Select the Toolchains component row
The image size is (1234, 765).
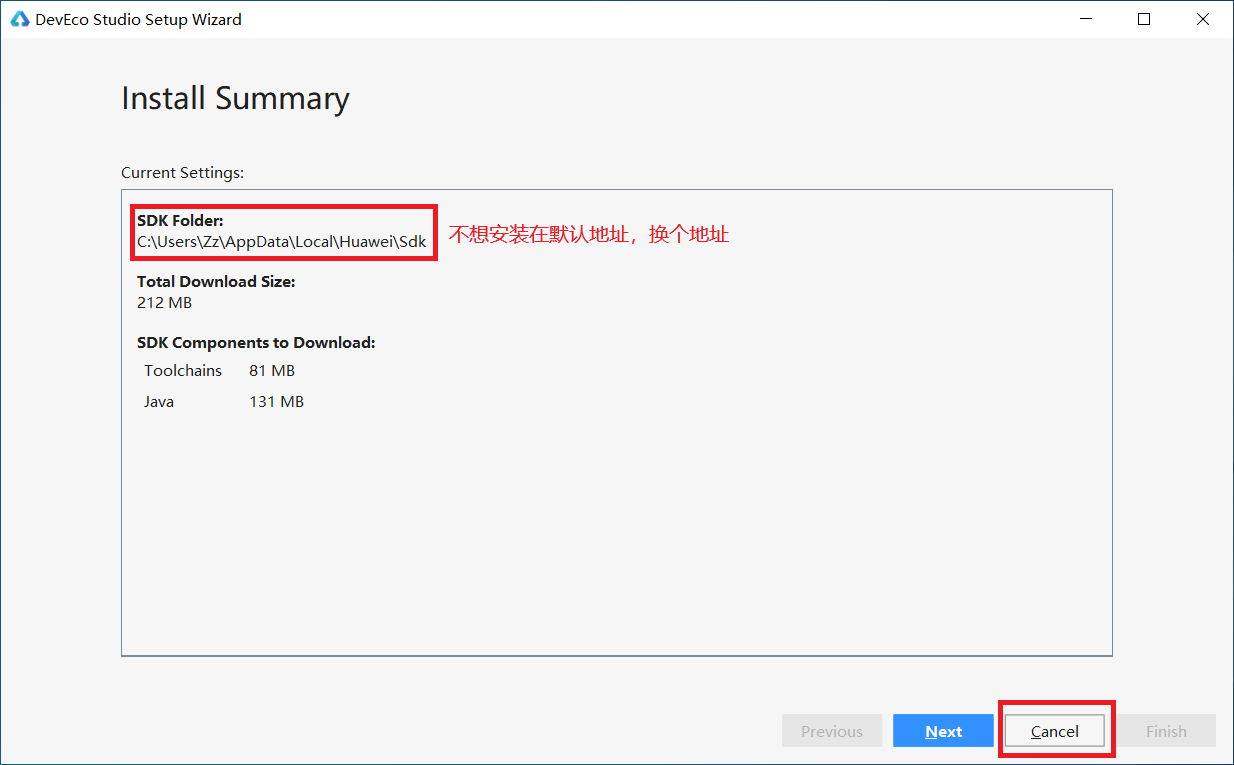(x=219, y=371)
